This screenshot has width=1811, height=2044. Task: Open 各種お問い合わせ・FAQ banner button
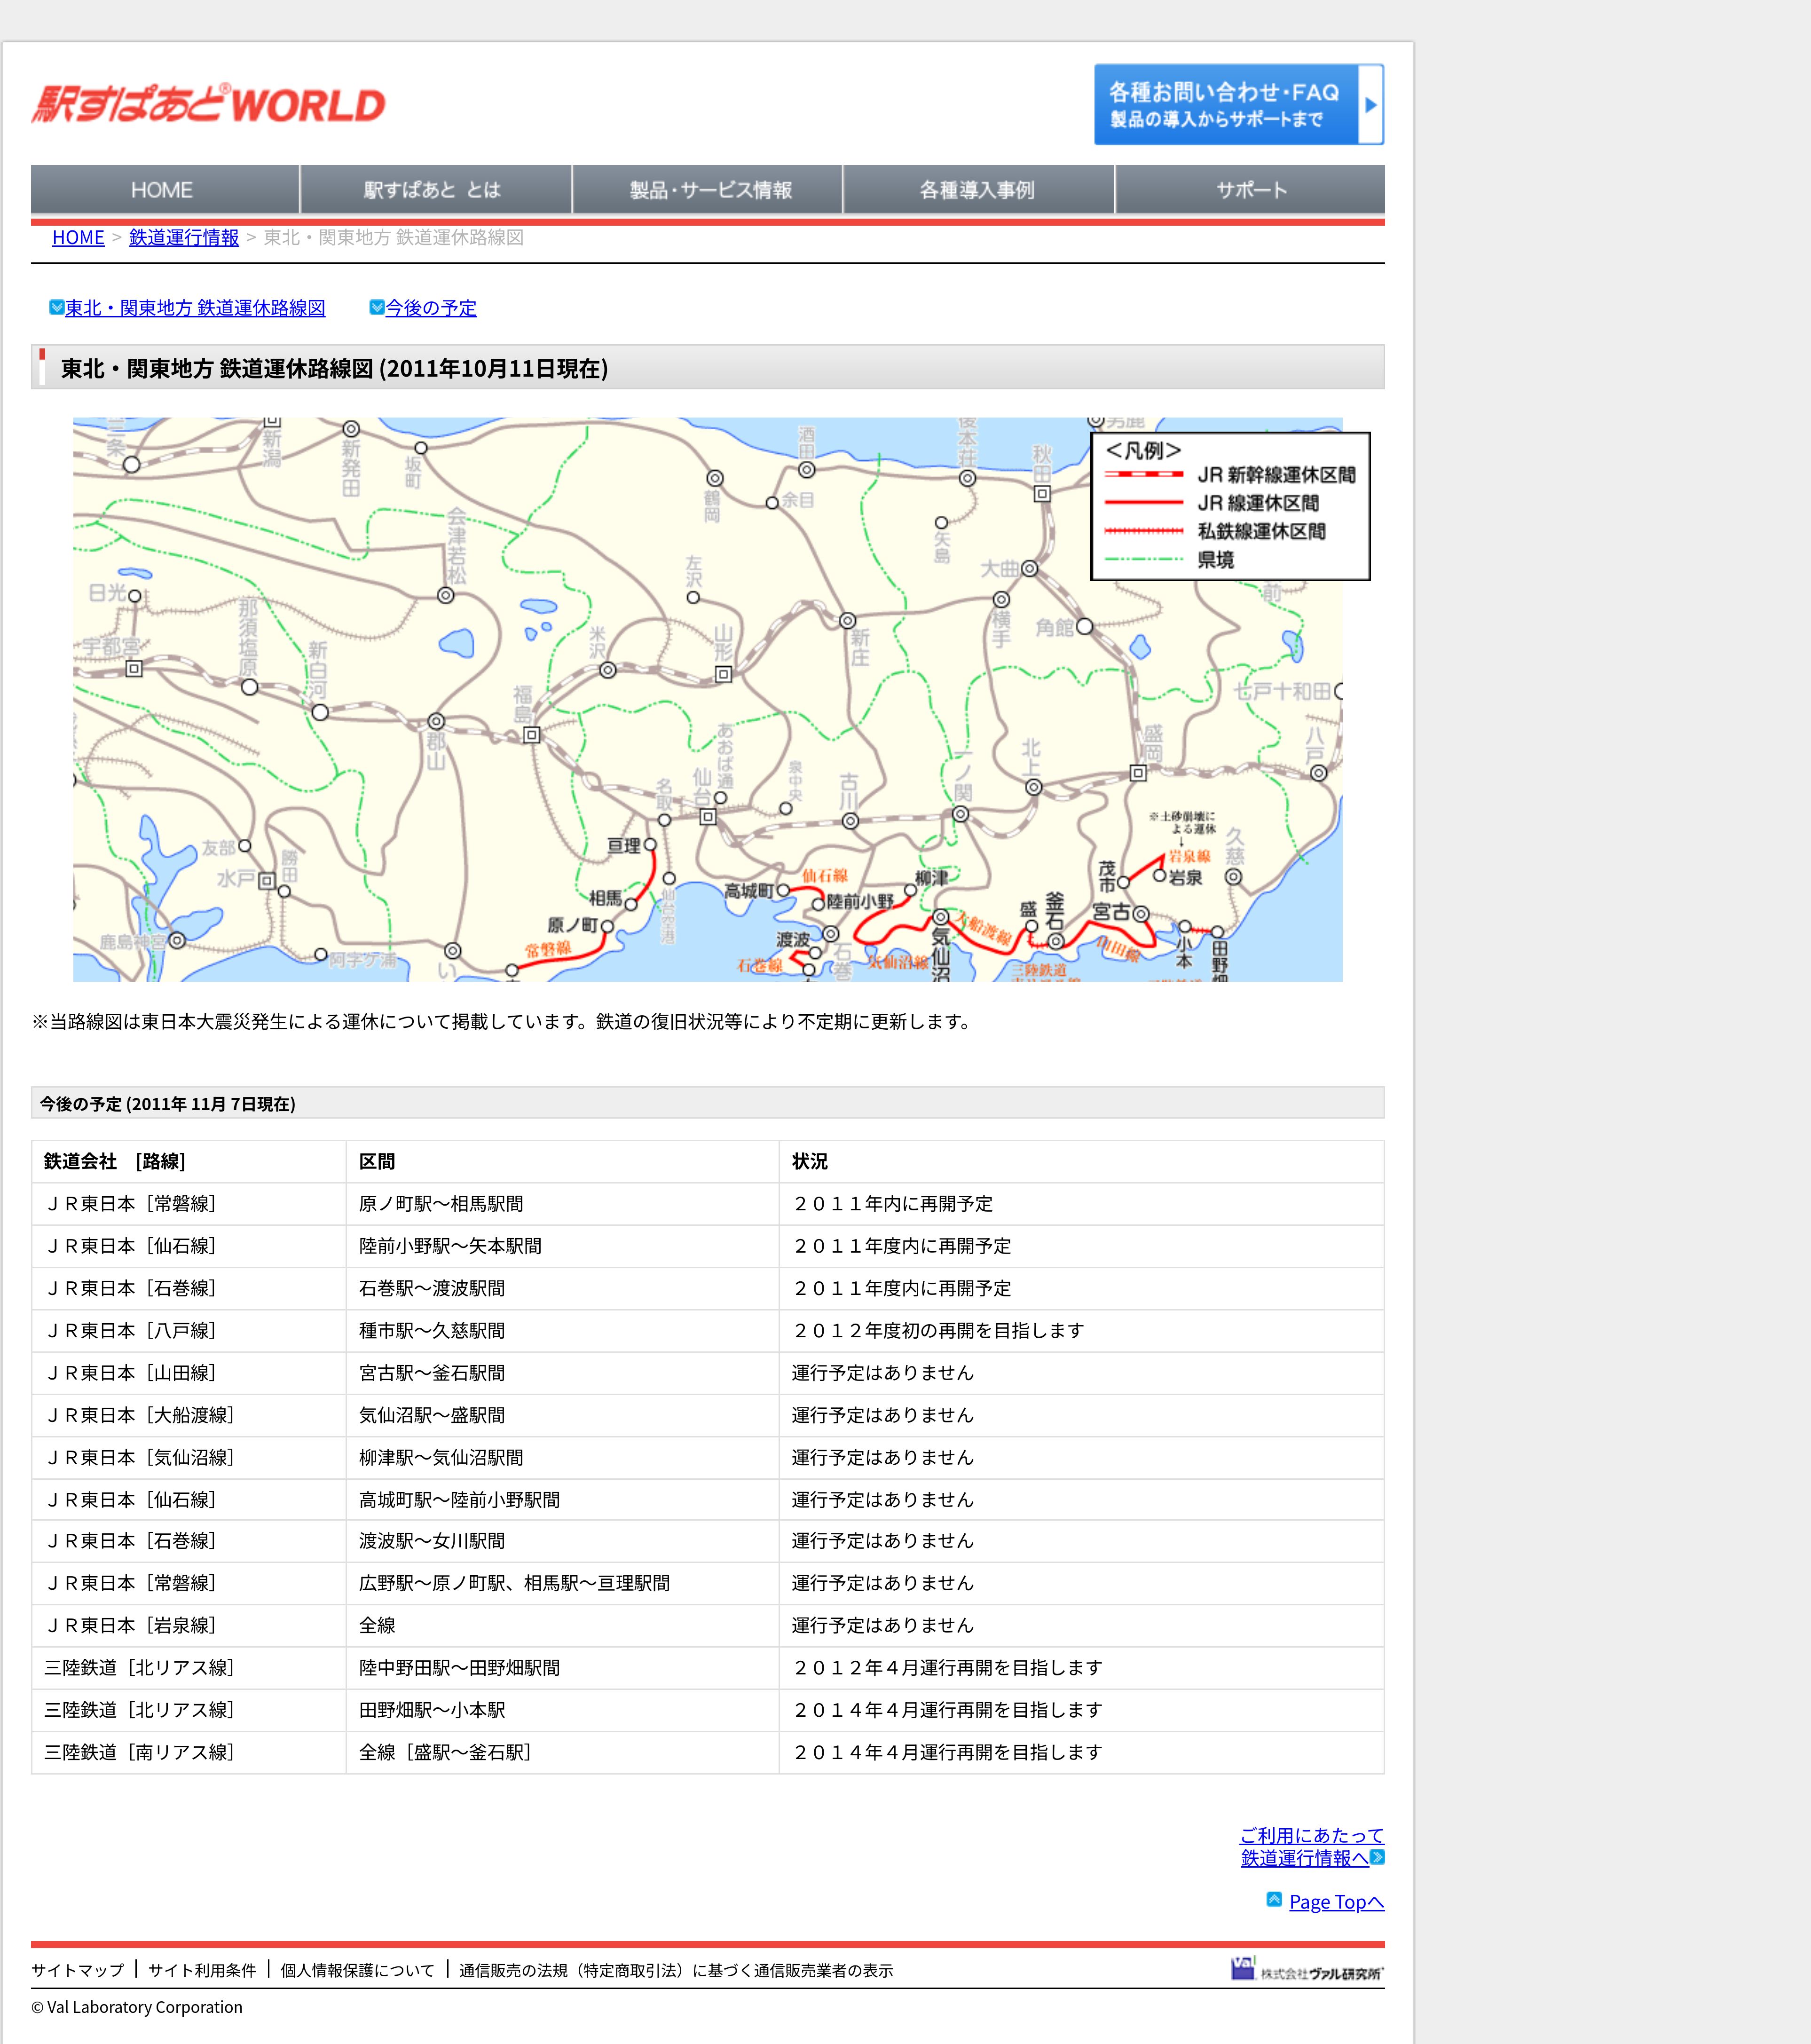1225,105
